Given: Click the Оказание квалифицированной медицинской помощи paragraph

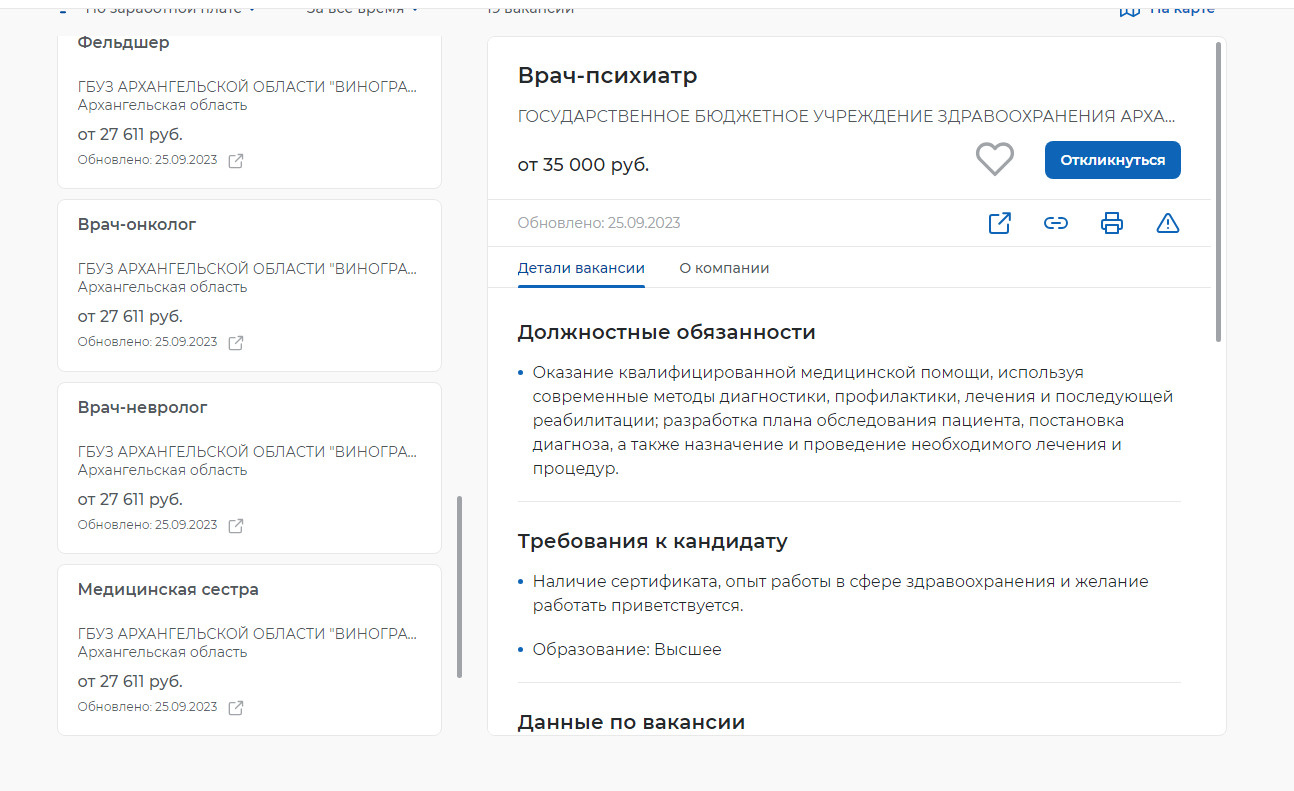Looking at the screenshot, I should point(853,421).
